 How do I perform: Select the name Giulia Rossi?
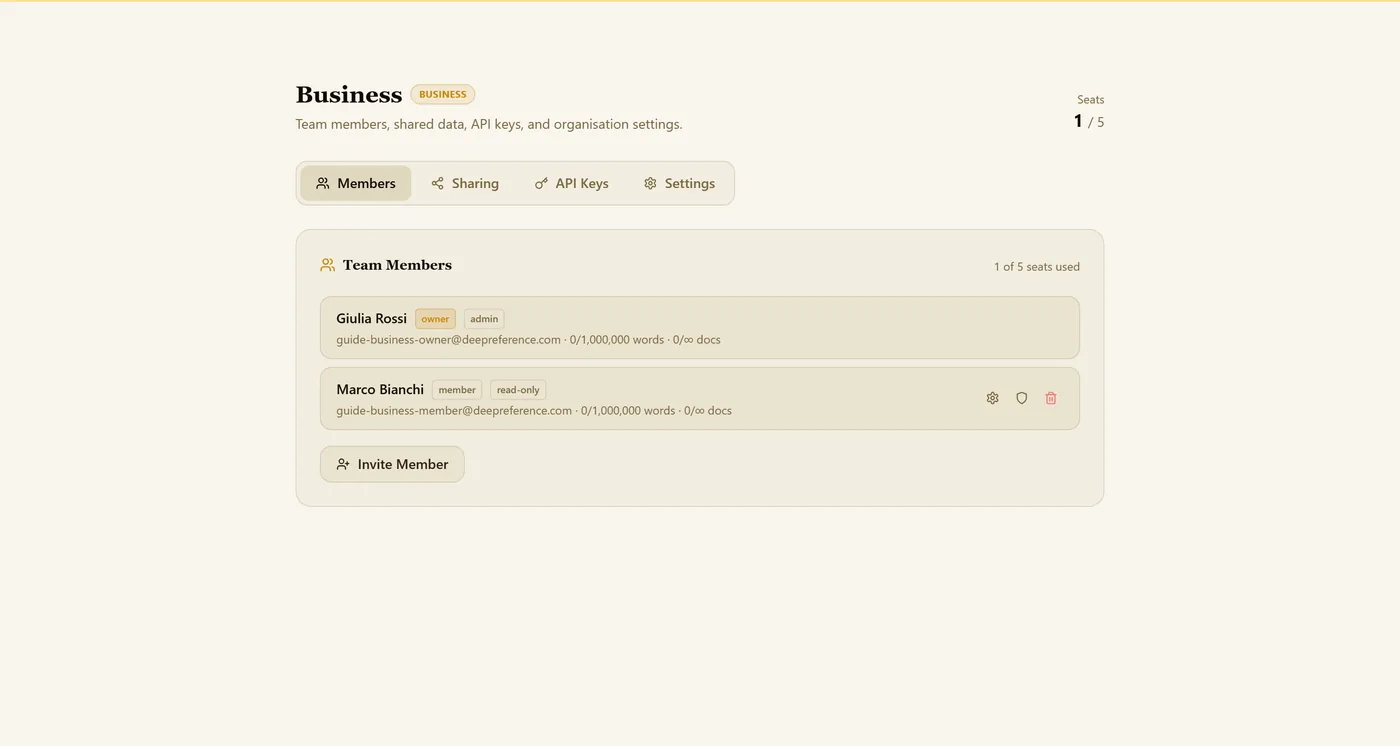(371, 318)
